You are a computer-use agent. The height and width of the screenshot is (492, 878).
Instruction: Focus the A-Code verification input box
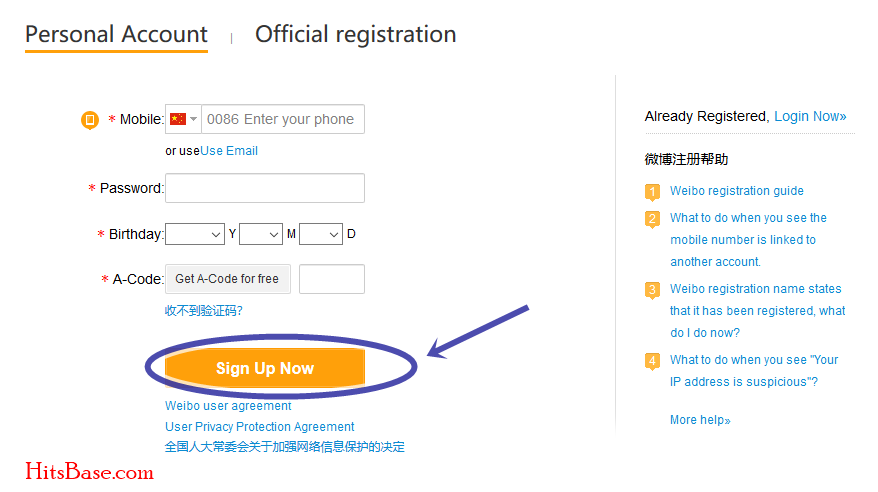pos(331,279)
